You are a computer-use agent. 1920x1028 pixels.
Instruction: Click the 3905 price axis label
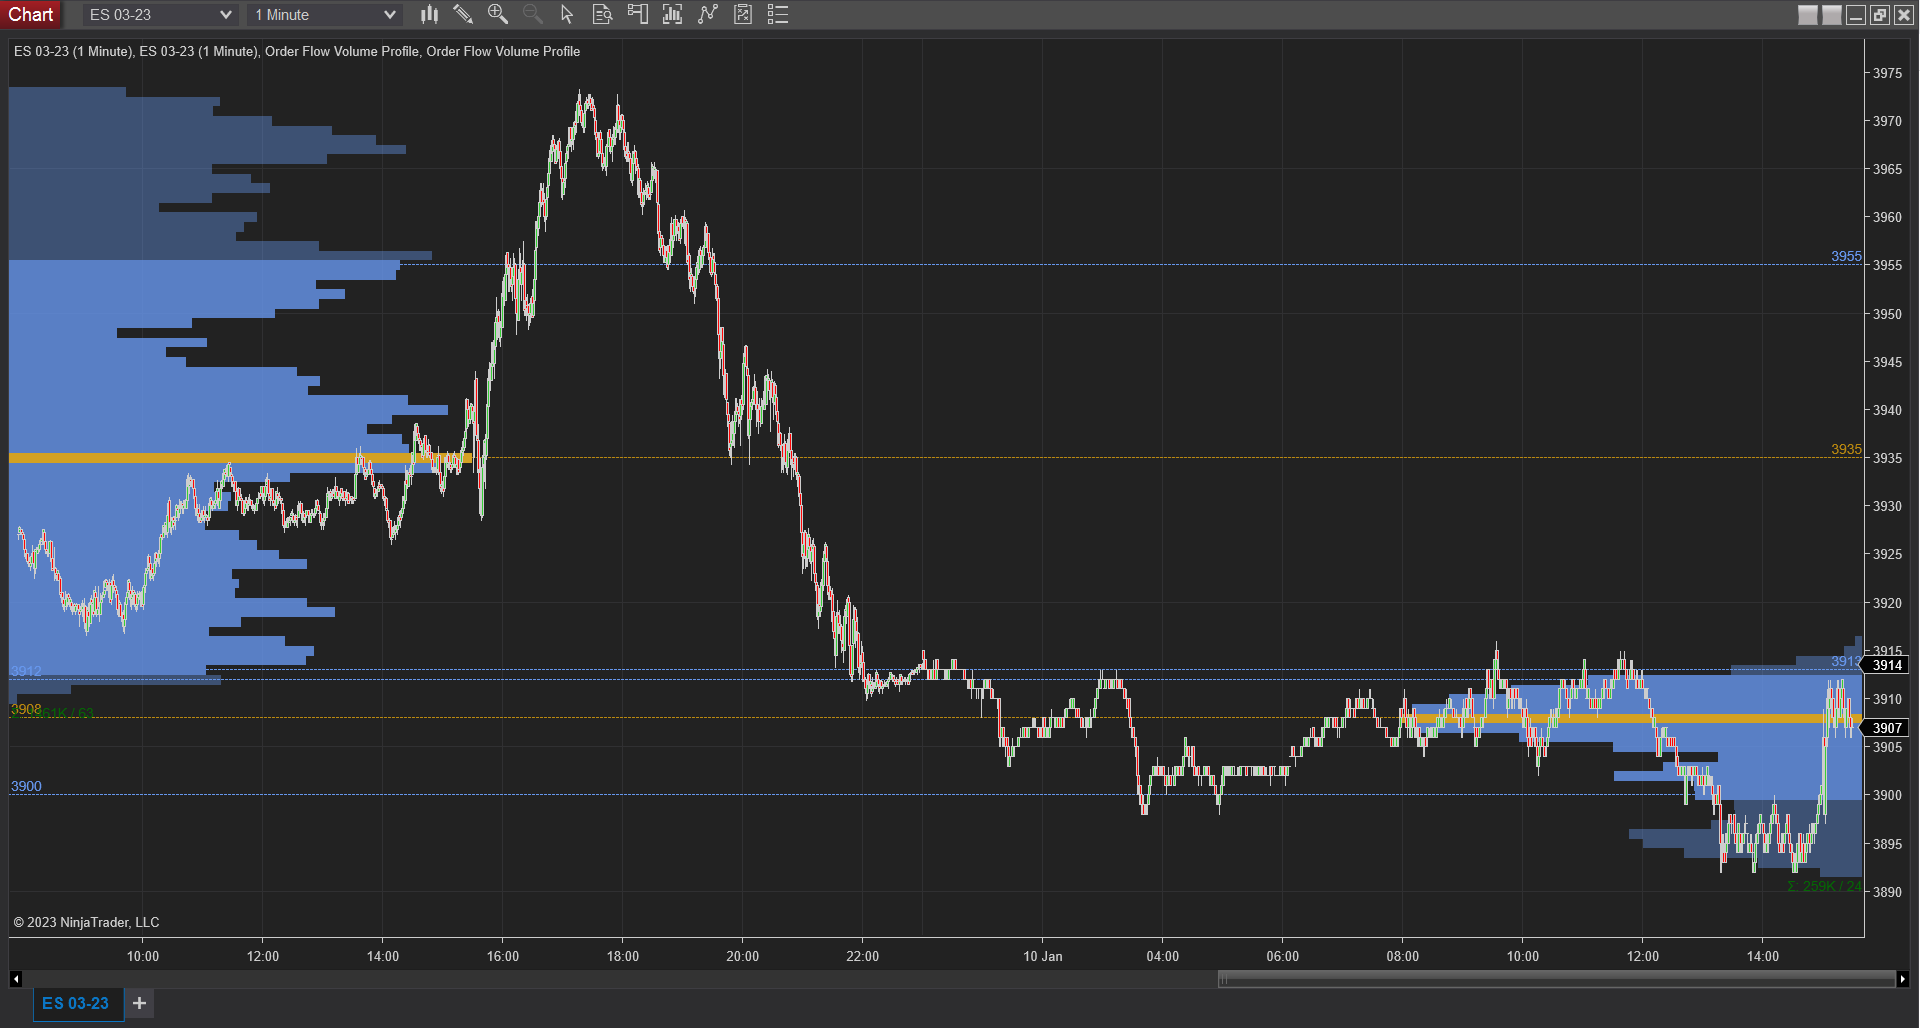(1888, 747)
